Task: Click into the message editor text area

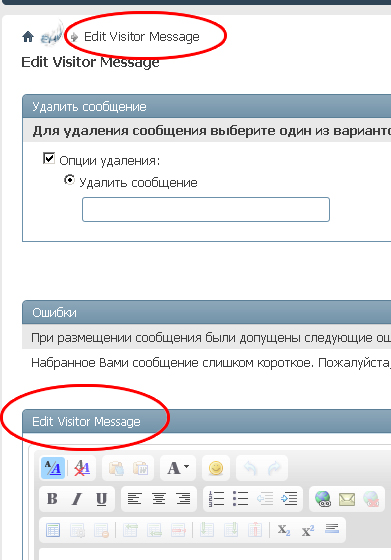Action: coord(215,554)
